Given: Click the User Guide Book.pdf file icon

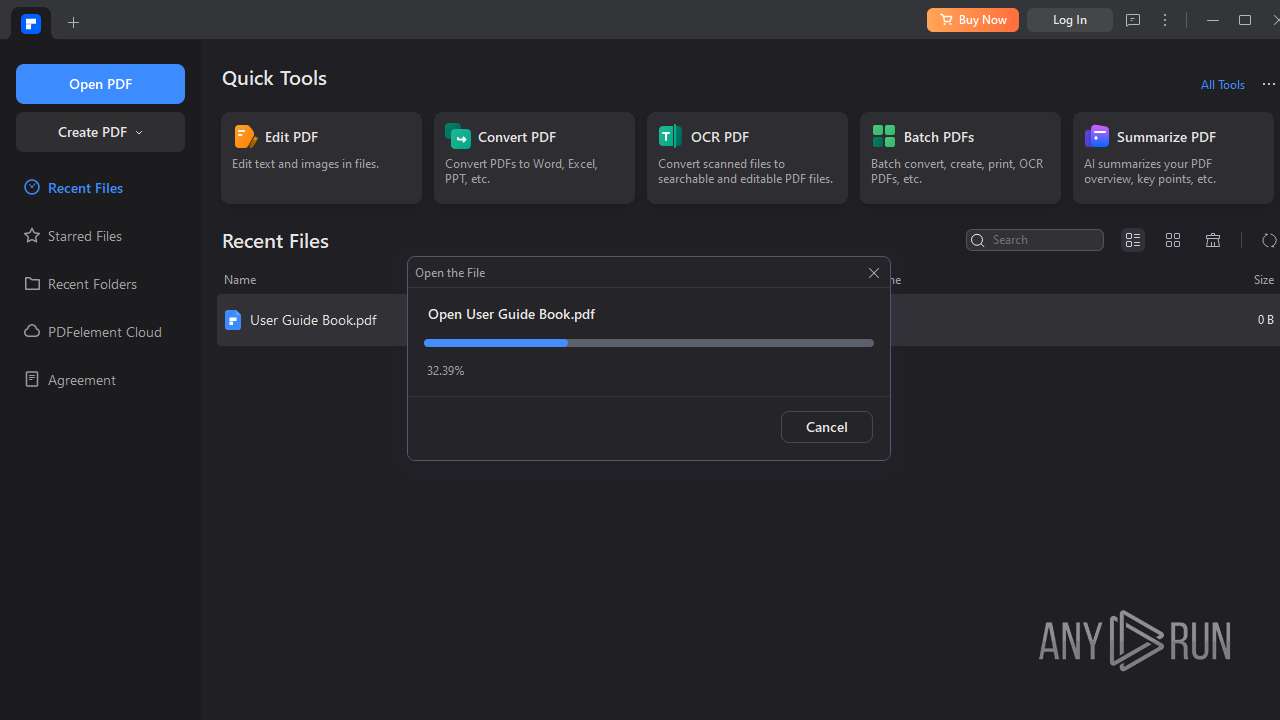Looking at the screenshot, I should click(x=233, y=320).
